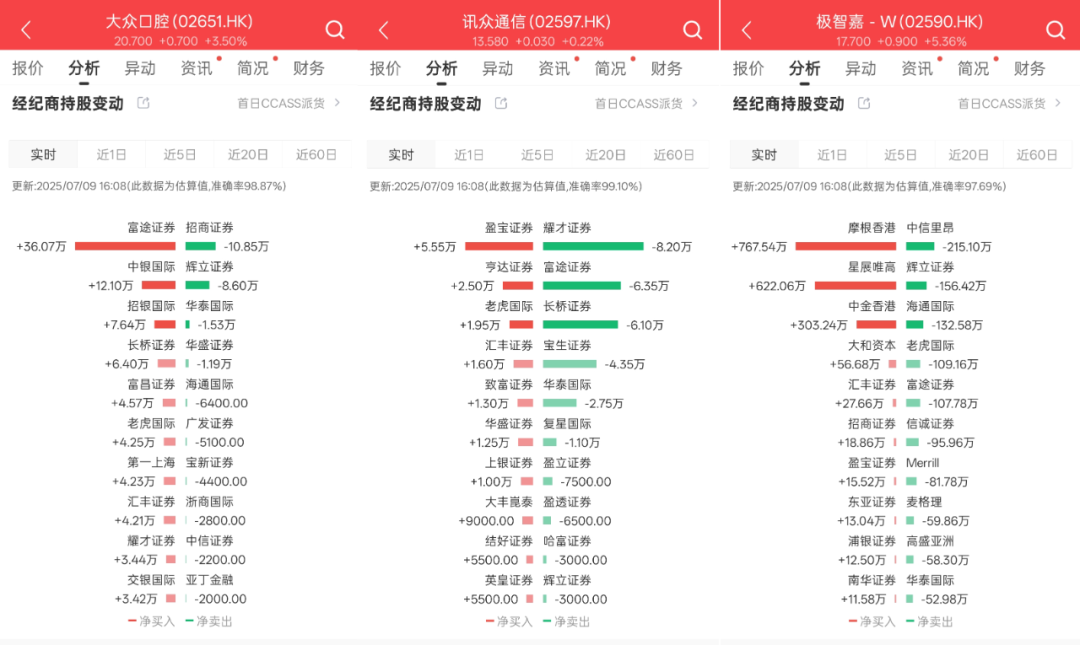Click 大众口腔 update timestamp with 98.87% accuracy
Viewport: 1080px width, 645px height.
(149, 186)
